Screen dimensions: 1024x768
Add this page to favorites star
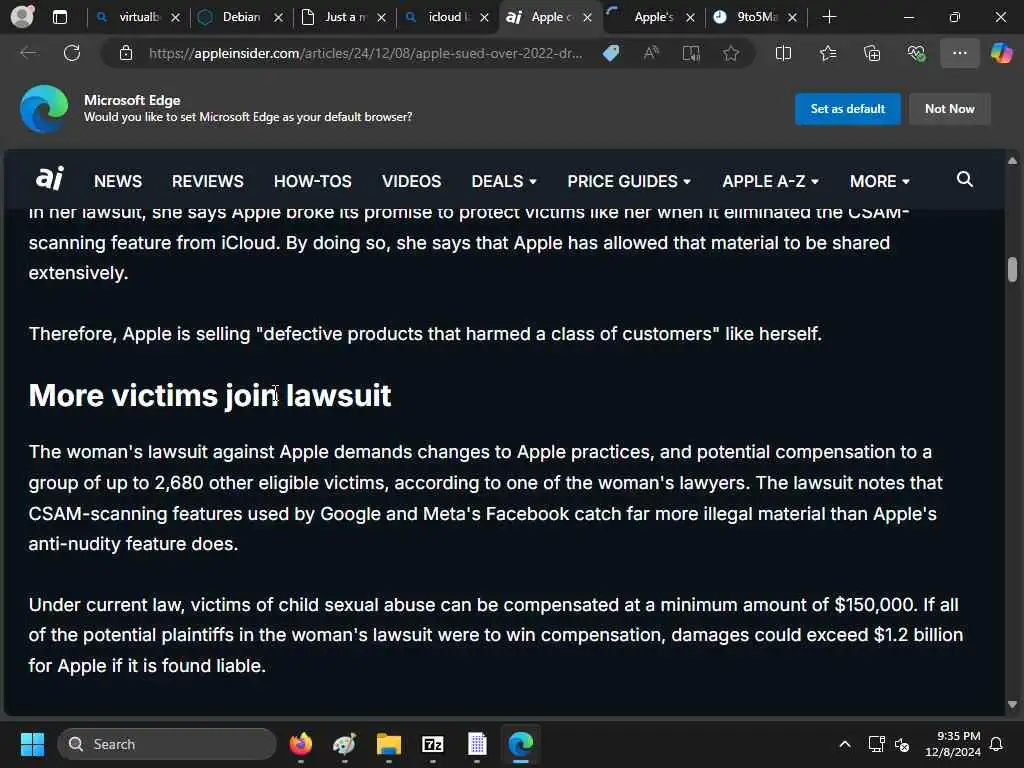[x=731, y=53]
